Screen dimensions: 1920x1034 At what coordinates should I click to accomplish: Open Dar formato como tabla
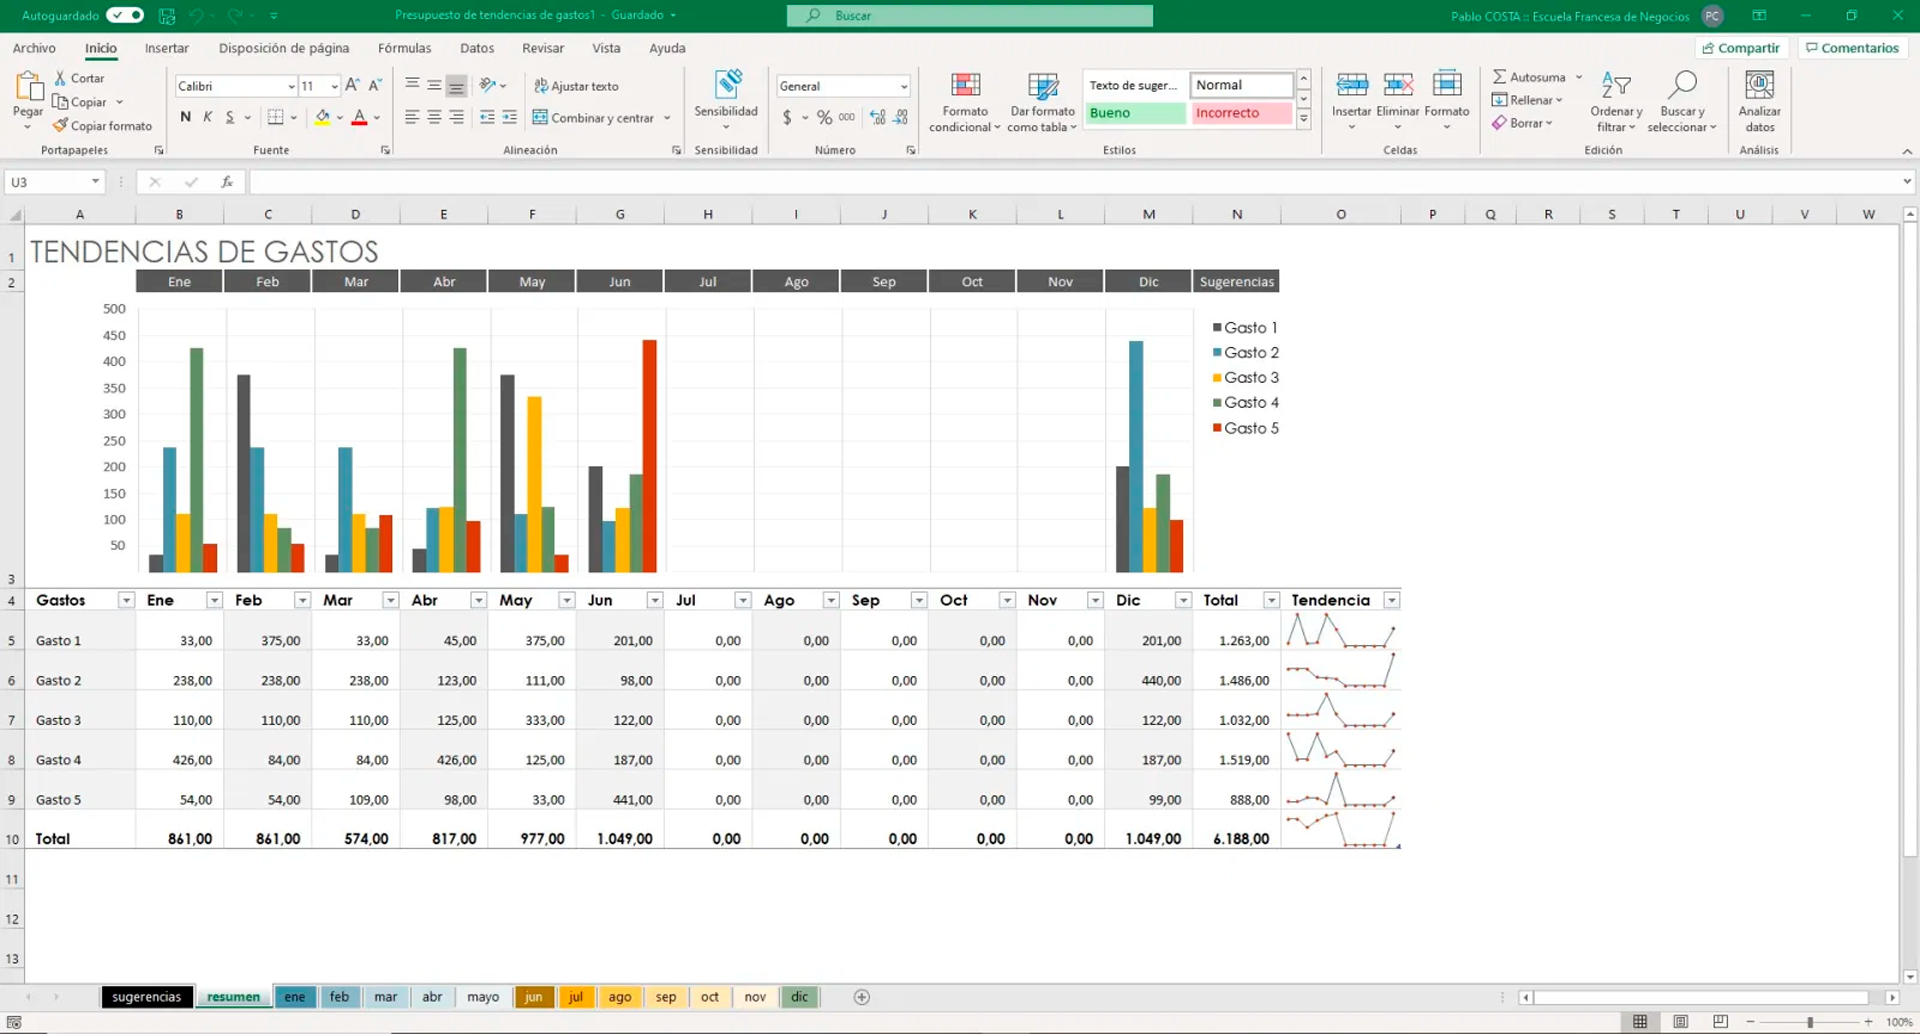[1042, 101]
